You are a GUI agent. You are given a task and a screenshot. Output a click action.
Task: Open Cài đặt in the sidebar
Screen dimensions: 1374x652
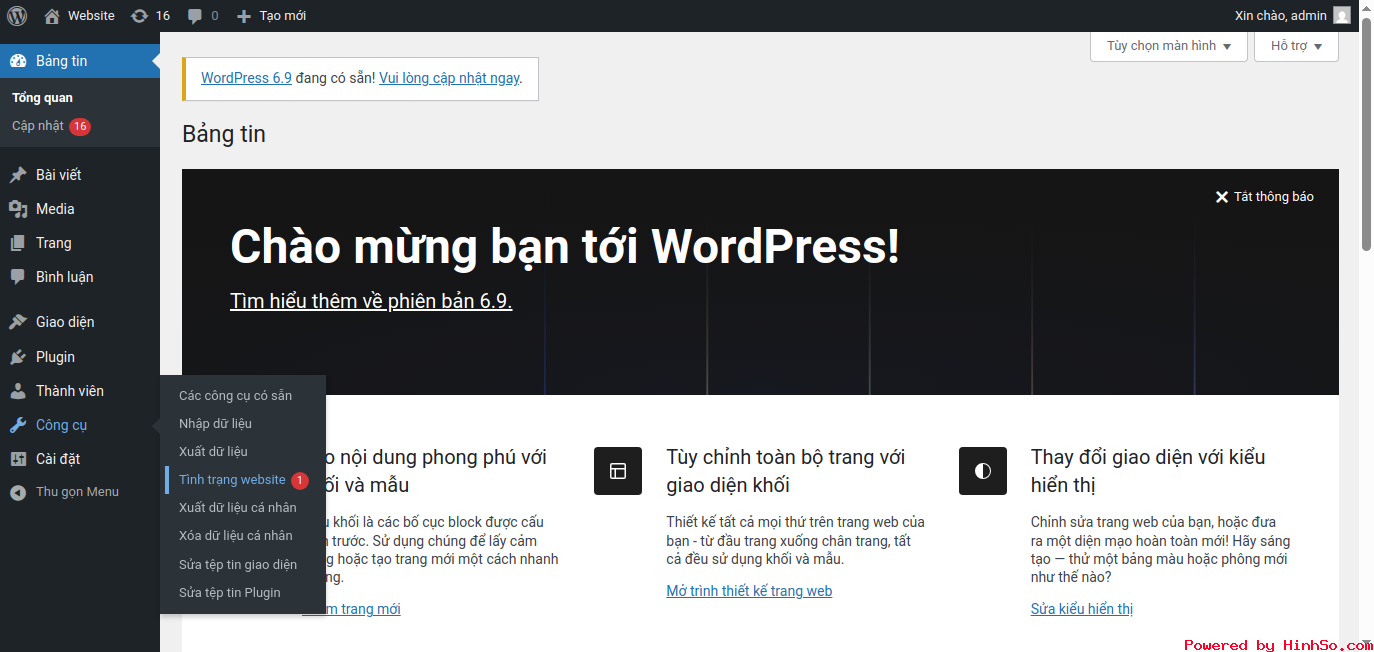58,459
